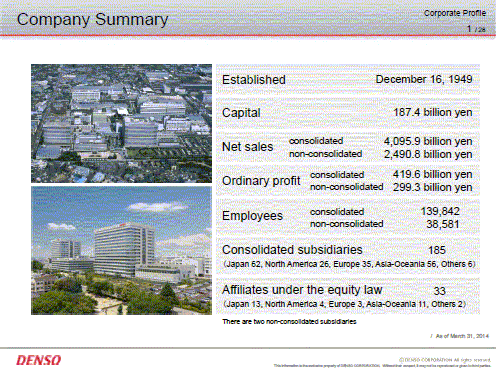The height and width of the screenshot is (372, 497).
Task: Click the December 16, 1949 date
Action: [424, 79]
